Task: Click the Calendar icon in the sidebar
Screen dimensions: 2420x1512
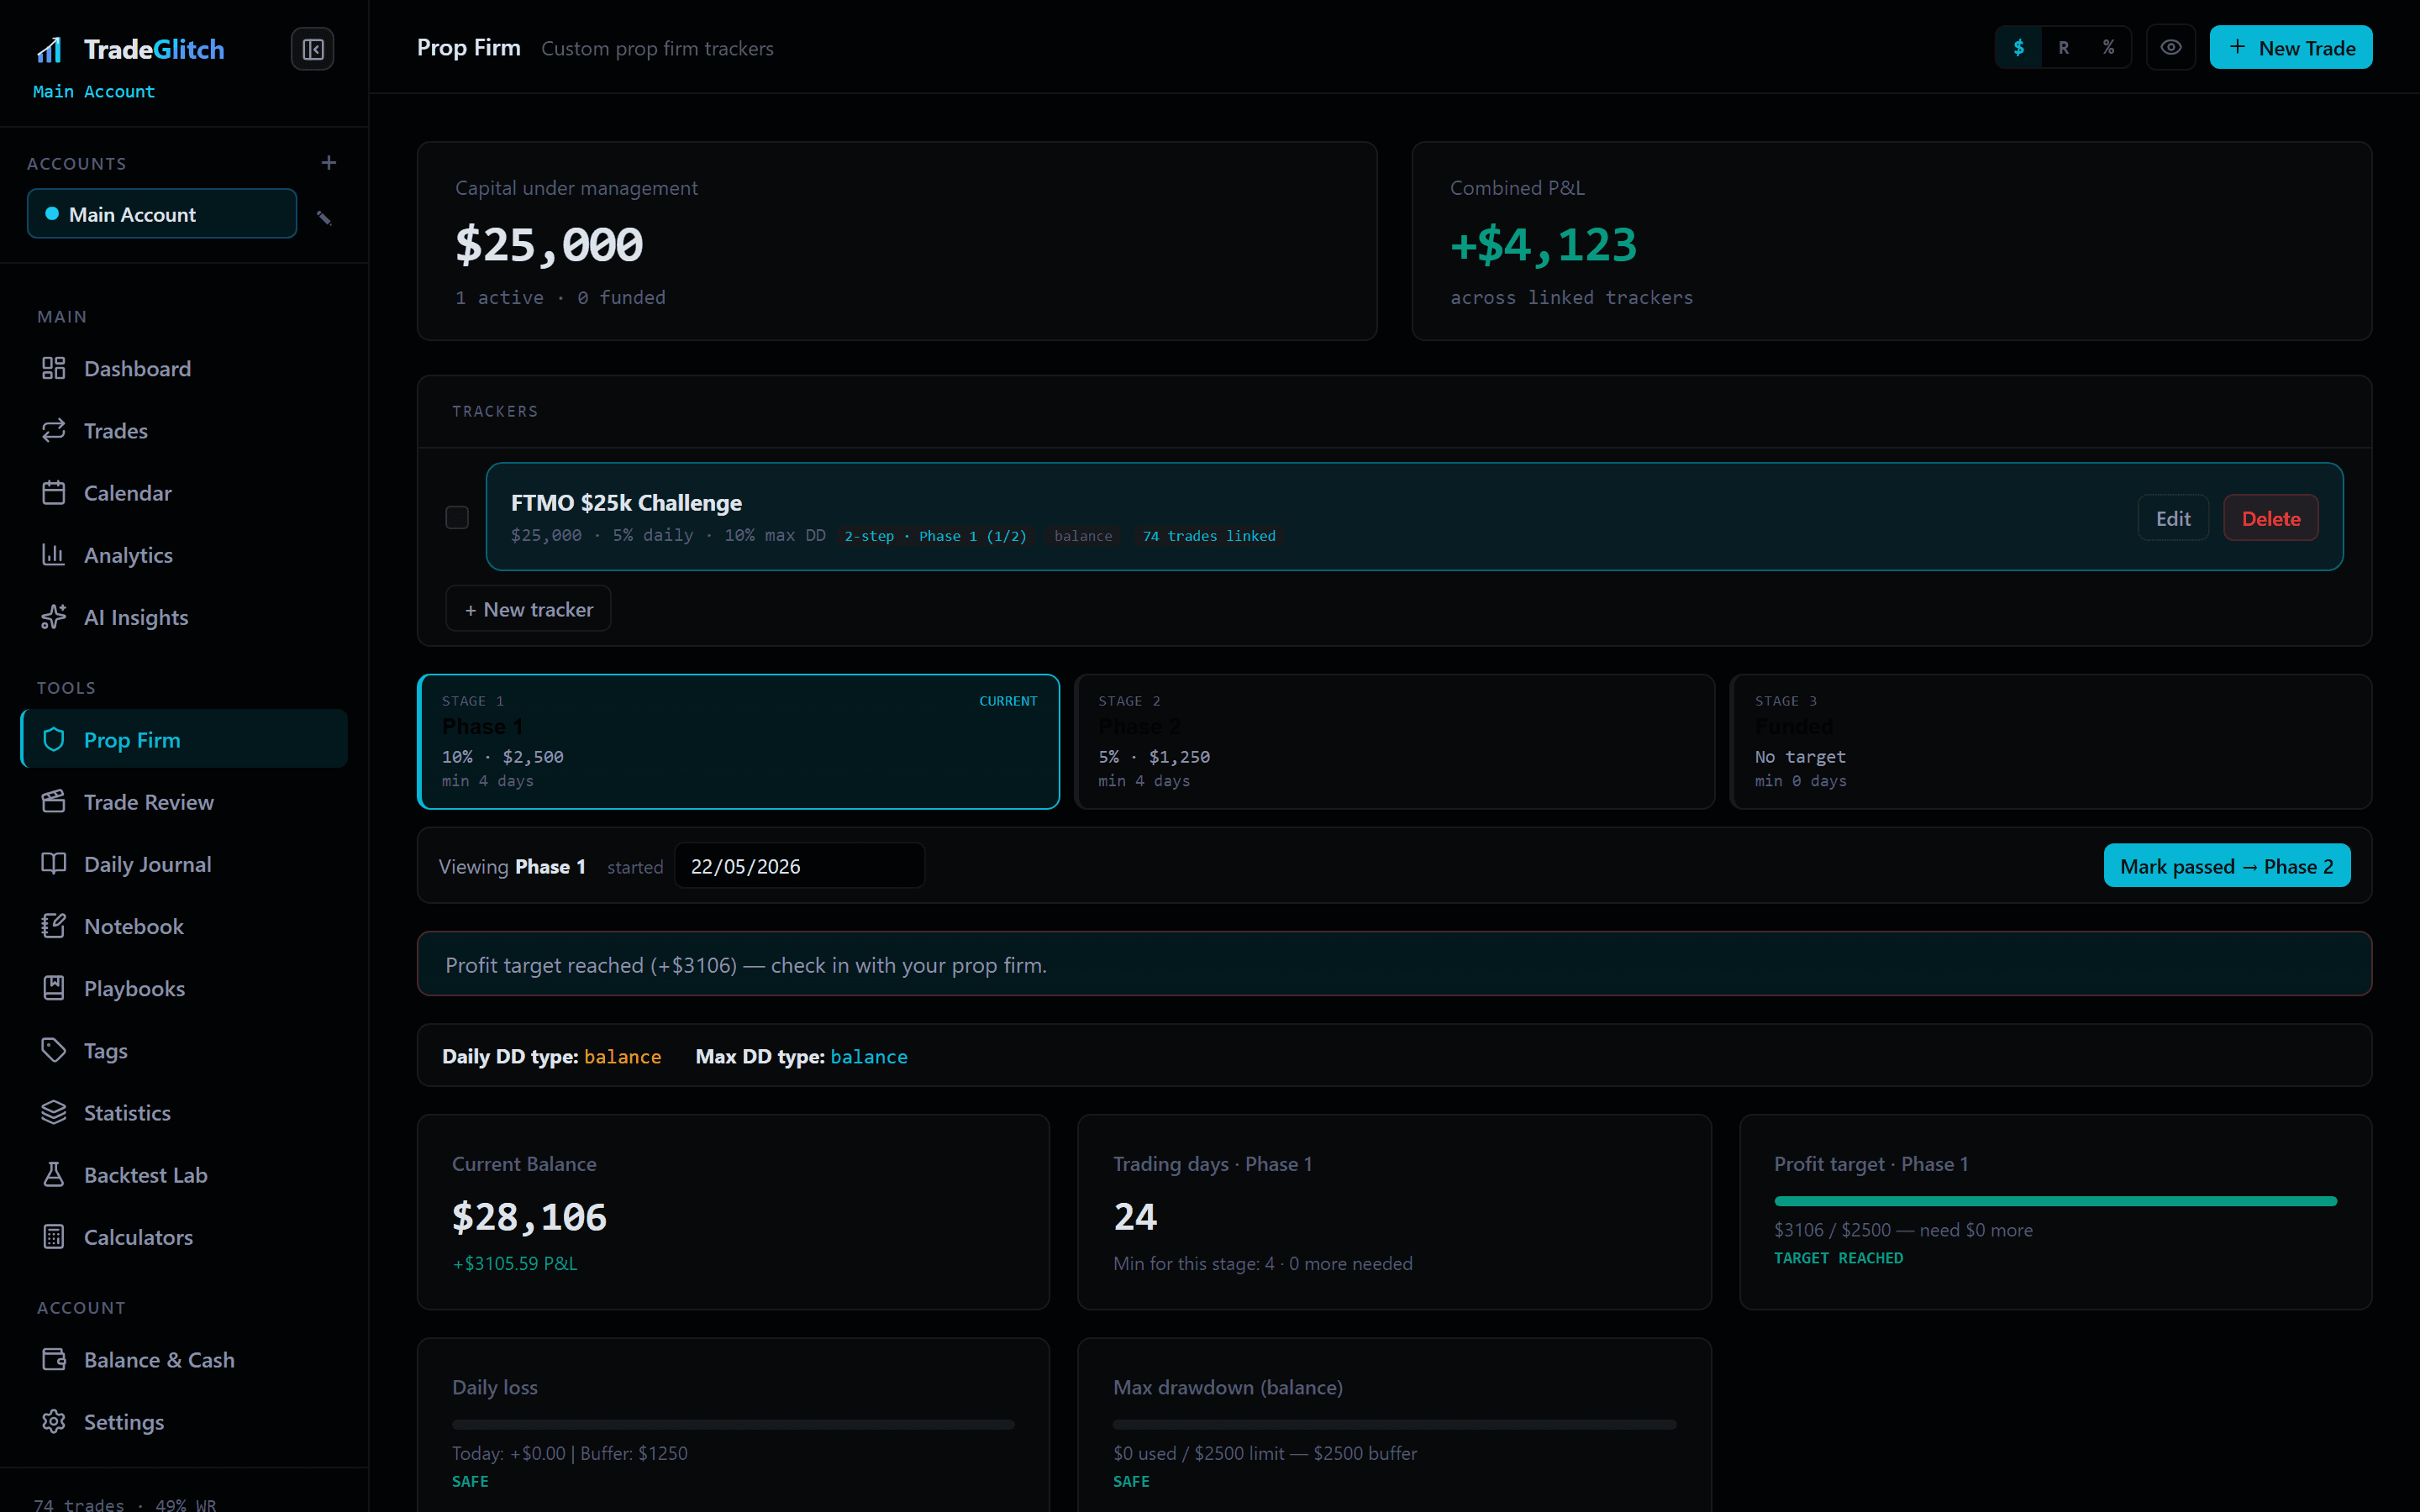Action: pyautogui.click(x=54, y=492)
